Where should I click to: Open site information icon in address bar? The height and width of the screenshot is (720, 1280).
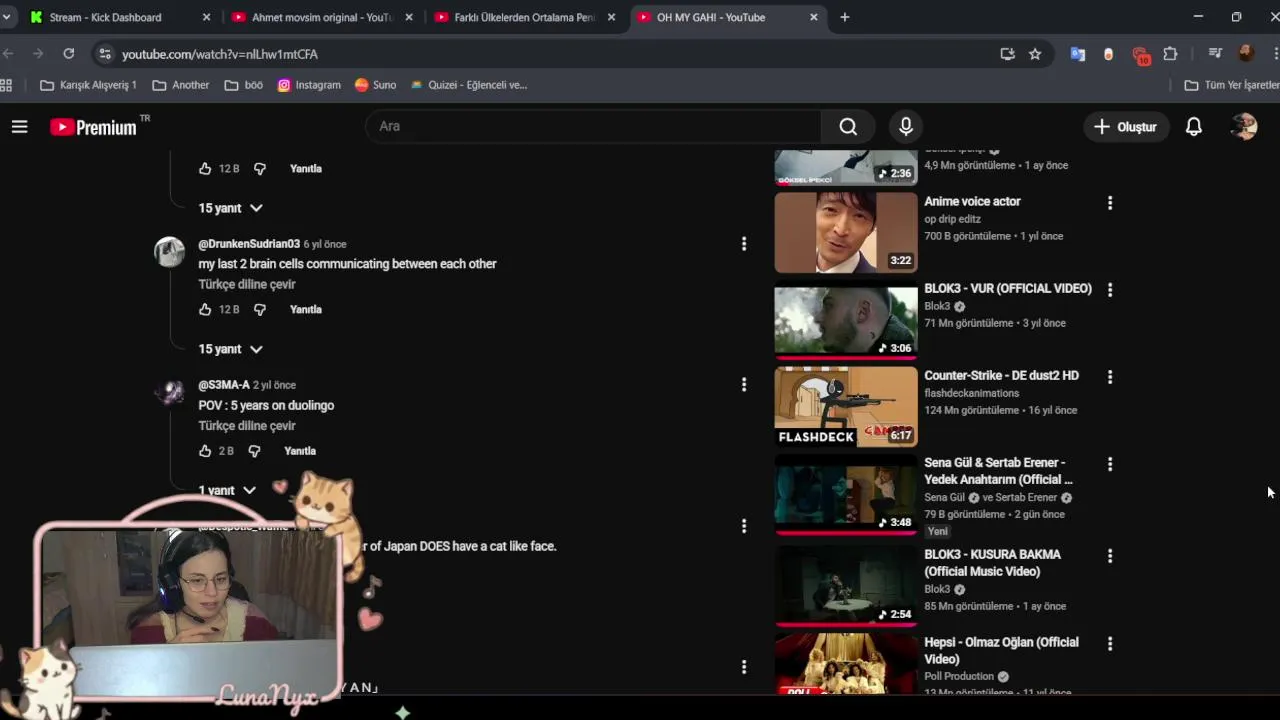pos(105,54)
